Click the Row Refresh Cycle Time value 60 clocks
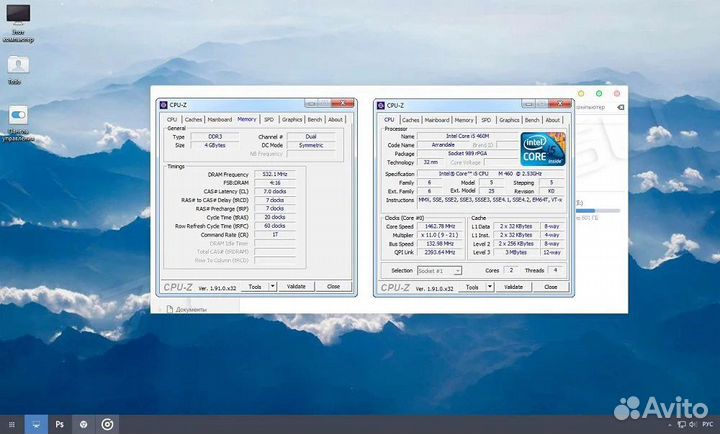720x434 pixels. point(275,226)
